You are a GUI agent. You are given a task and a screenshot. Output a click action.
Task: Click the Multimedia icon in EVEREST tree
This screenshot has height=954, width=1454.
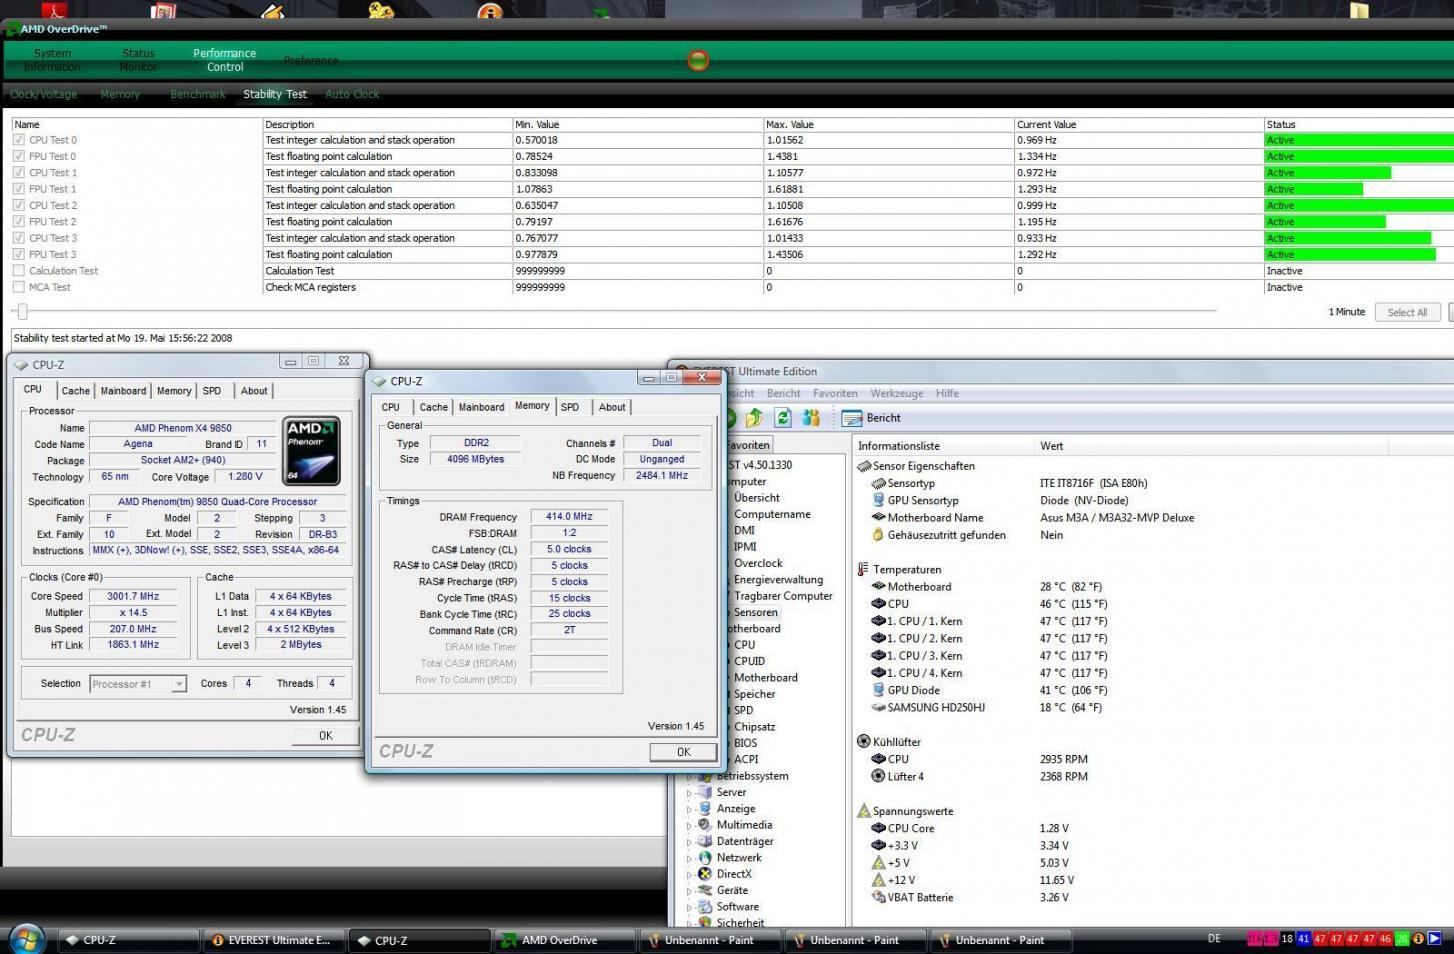(704, 825)
